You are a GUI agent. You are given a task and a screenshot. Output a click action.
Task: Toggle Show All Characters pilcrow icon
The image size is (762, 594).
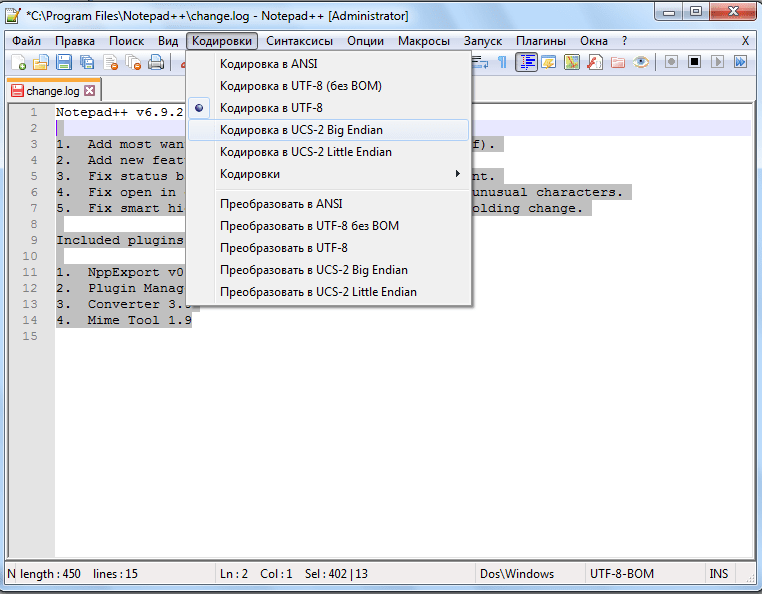click(x=502, y=62)
